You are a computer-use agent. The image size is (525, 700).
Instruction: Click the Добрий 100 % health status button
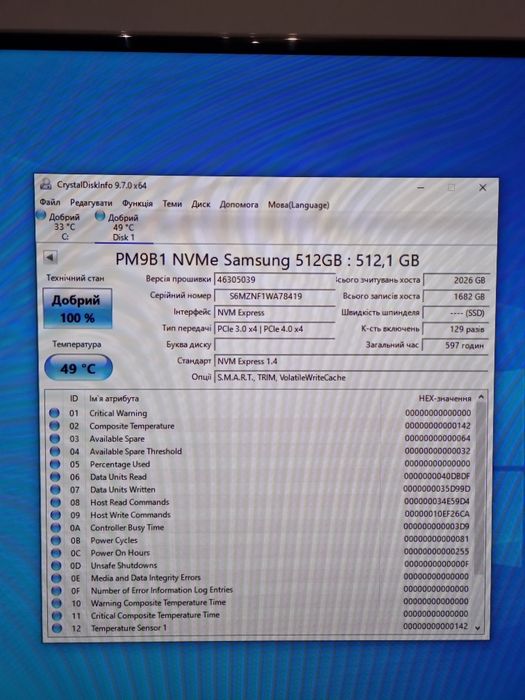tap(77, 308)
